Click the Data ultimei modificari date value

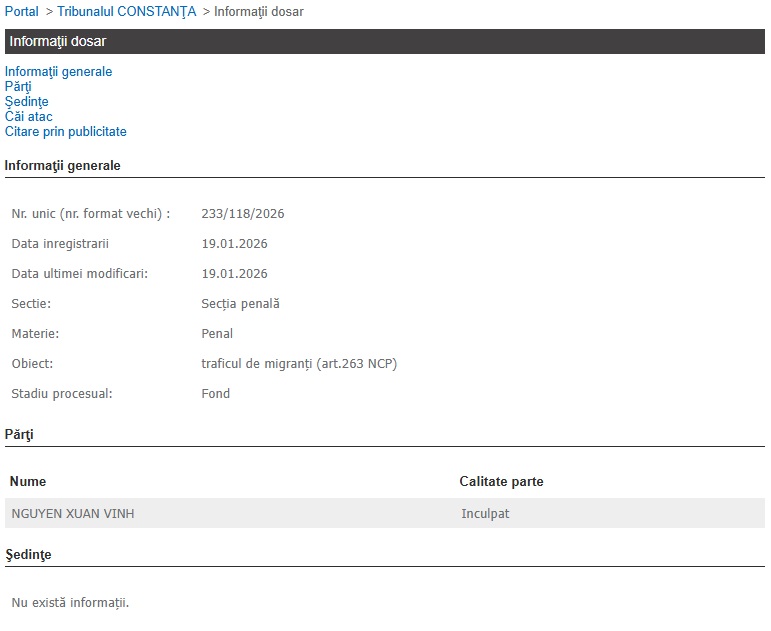tap(234, 274)
